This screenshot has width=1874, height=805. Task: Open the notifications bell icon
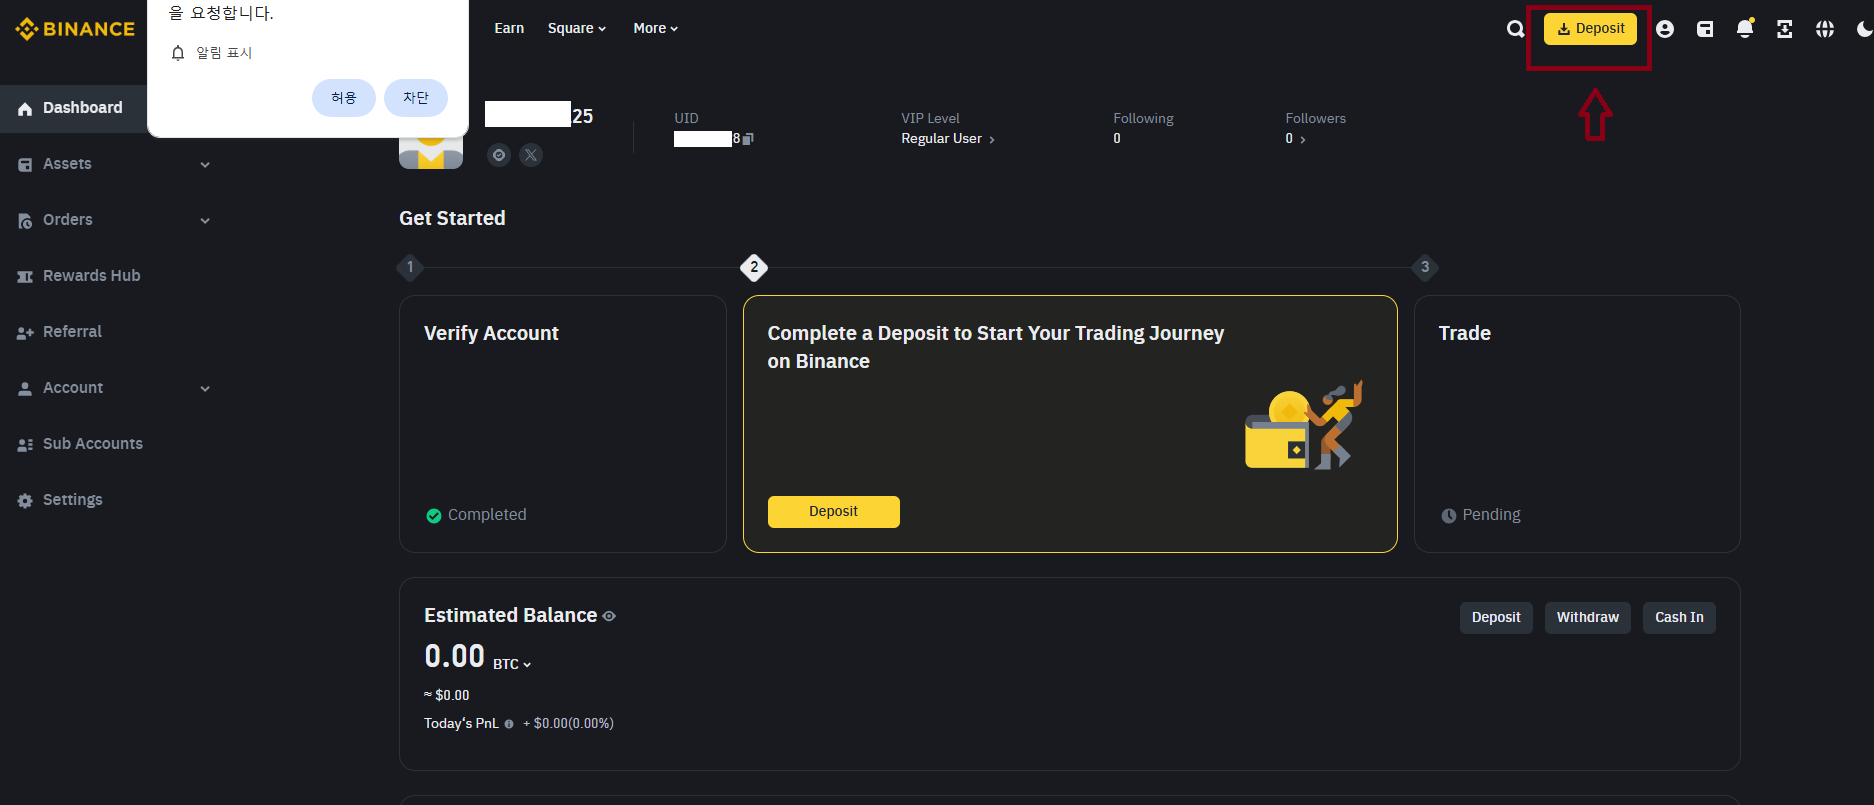tap(1745, 29)
